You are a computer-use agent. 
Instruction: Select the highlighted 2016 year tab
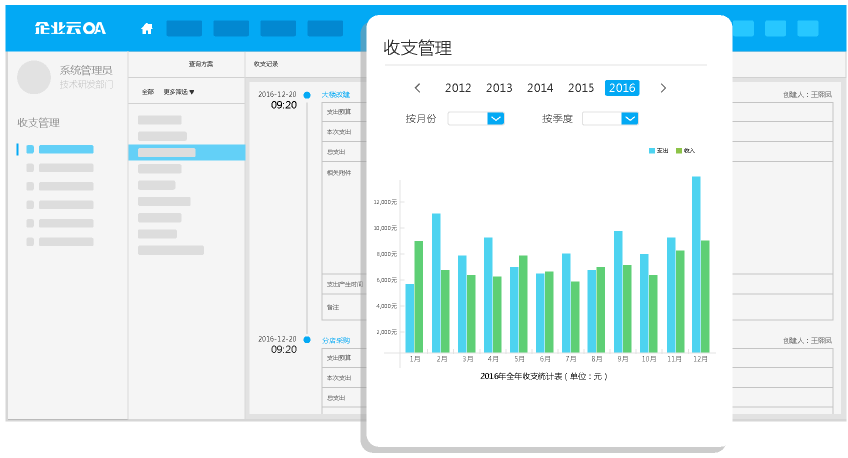click(x=622, y=88)
